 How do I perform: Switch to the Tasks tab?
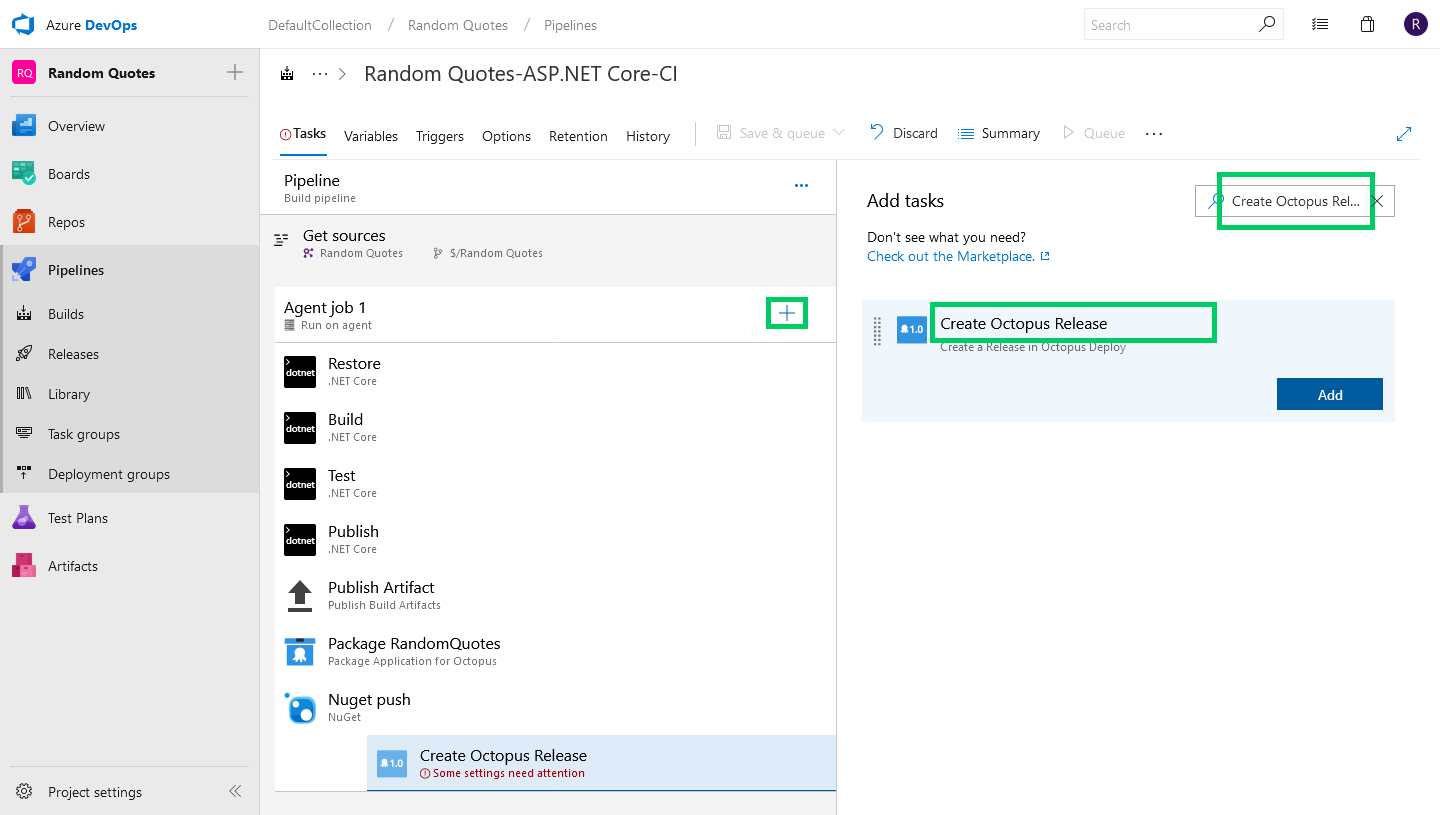303,134
